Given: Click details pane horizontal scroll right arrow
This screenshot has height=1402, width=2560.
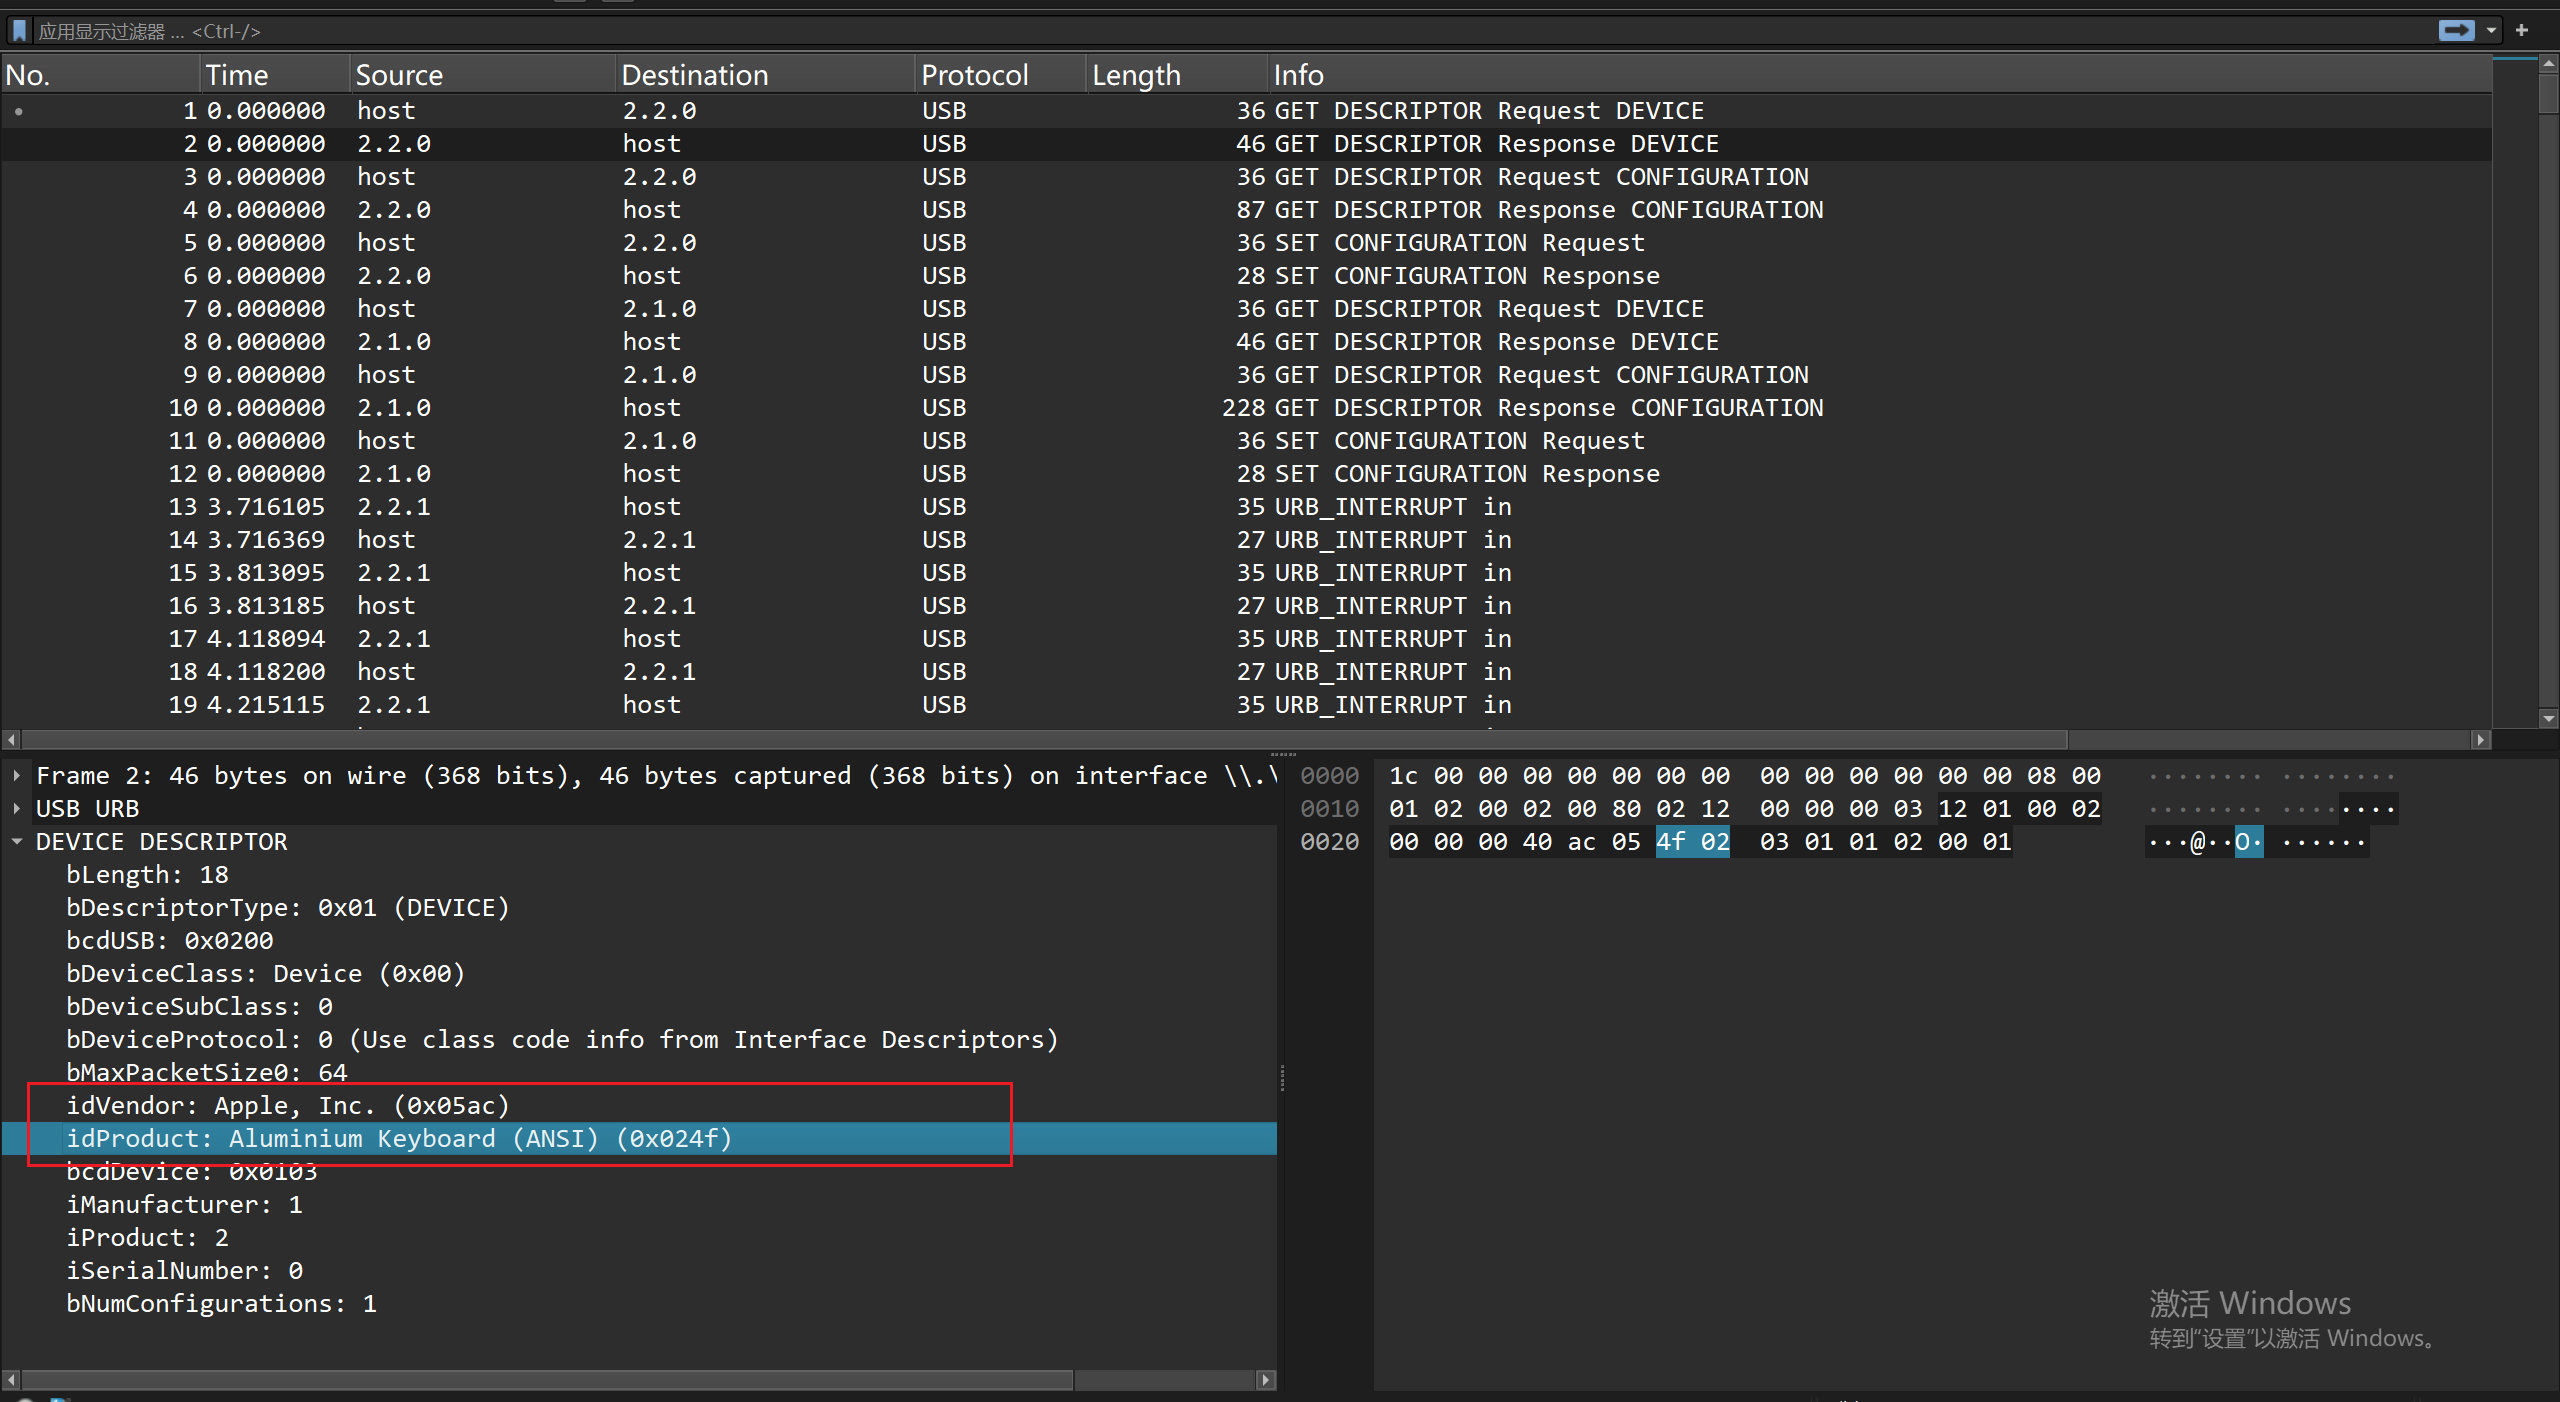Looking at the screenshot, I should coord(1265,1380).
